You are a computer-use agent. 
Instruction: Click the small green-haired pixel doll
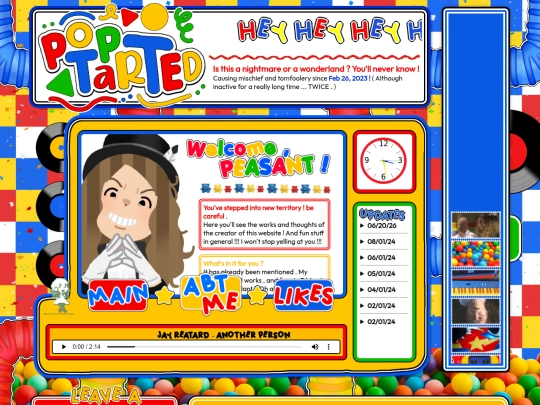point(61,296)
